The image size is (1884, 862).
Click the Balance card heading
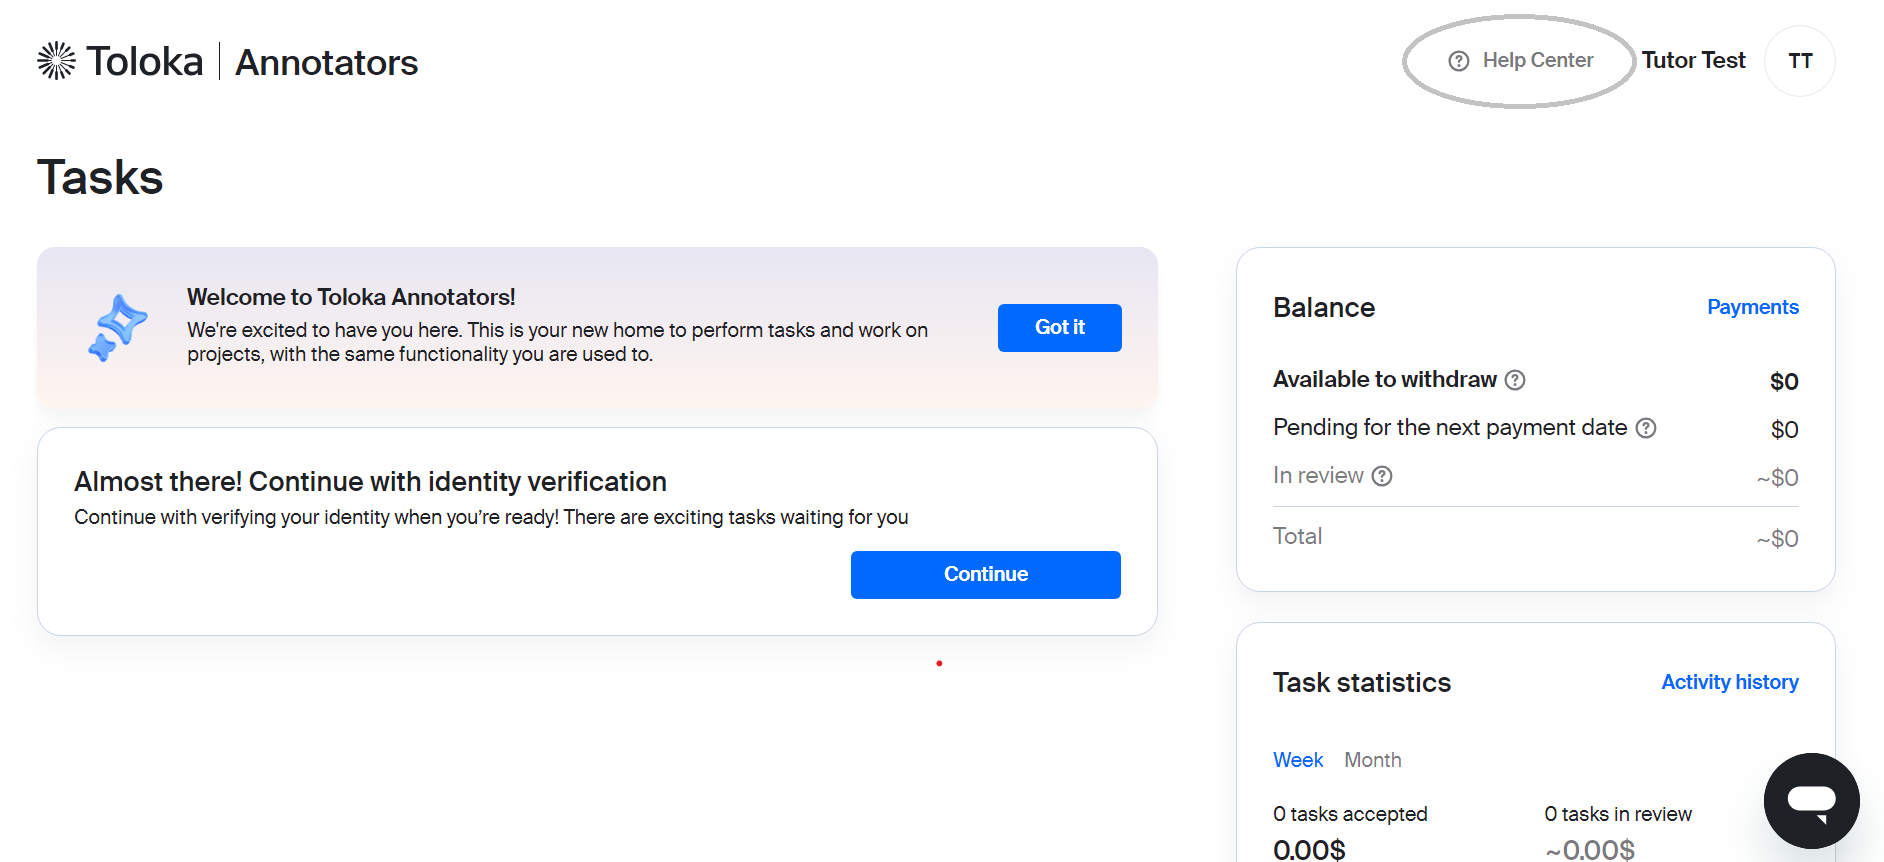[x=1324, y=308]
